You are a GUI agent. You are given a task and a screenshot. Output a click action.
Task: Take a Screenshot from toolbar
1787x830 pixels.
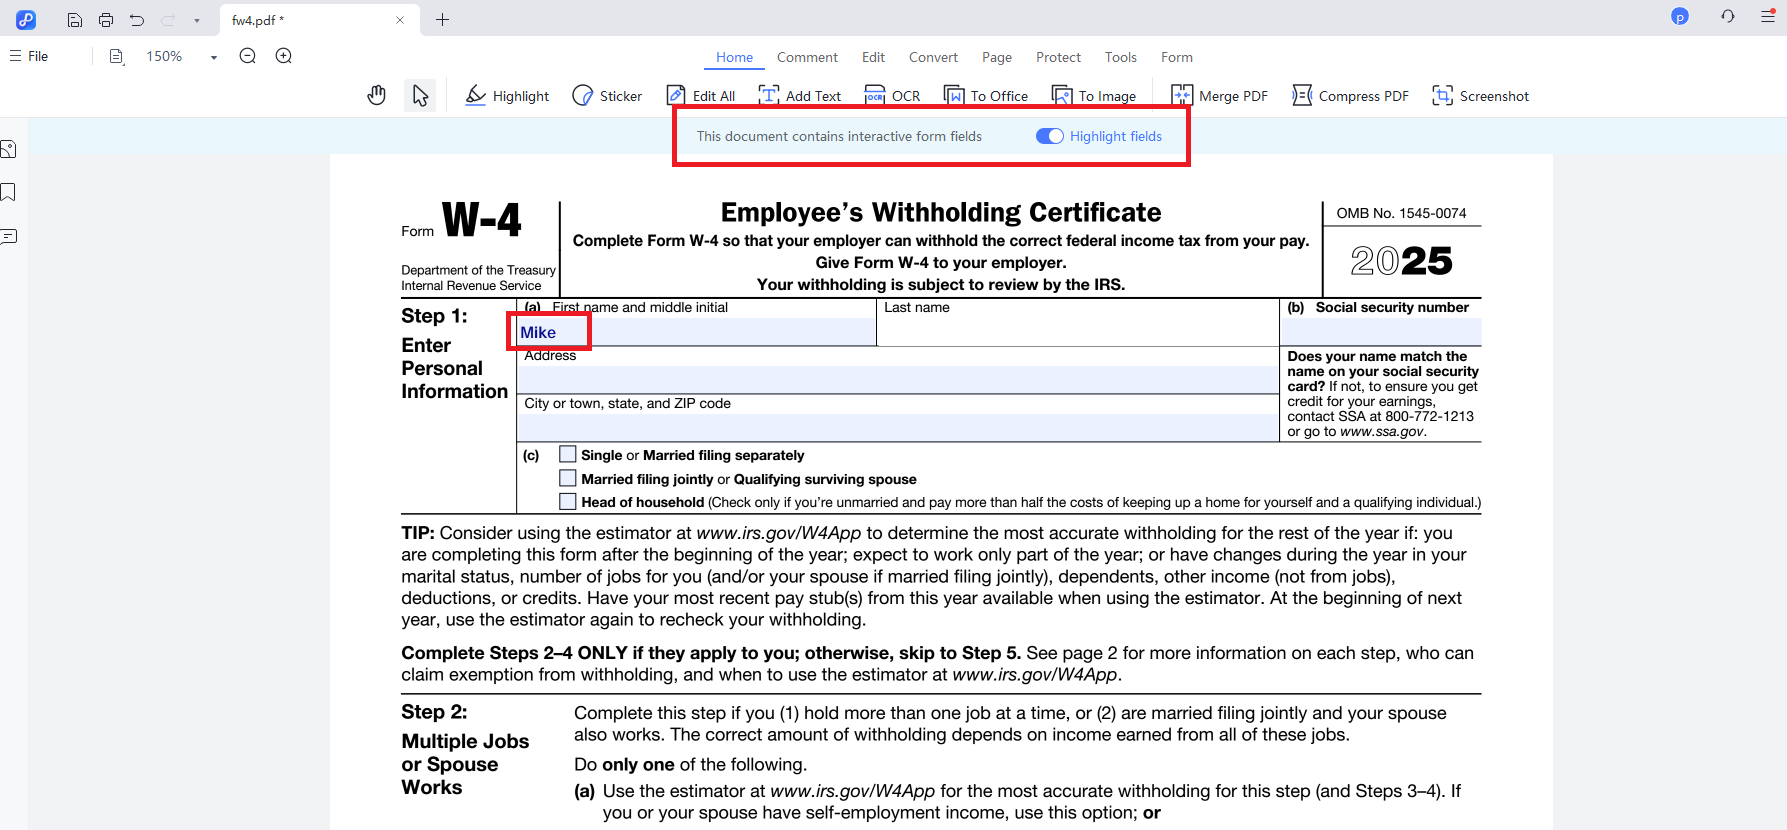click(1480, 96)
